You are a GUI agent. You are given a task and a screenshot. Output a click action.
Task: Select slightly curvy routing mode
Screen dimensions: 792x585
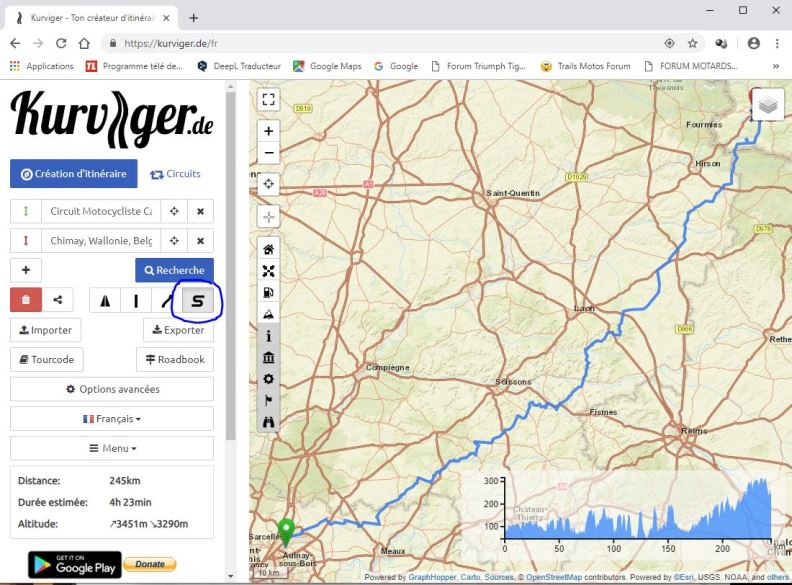click(166, 301)
